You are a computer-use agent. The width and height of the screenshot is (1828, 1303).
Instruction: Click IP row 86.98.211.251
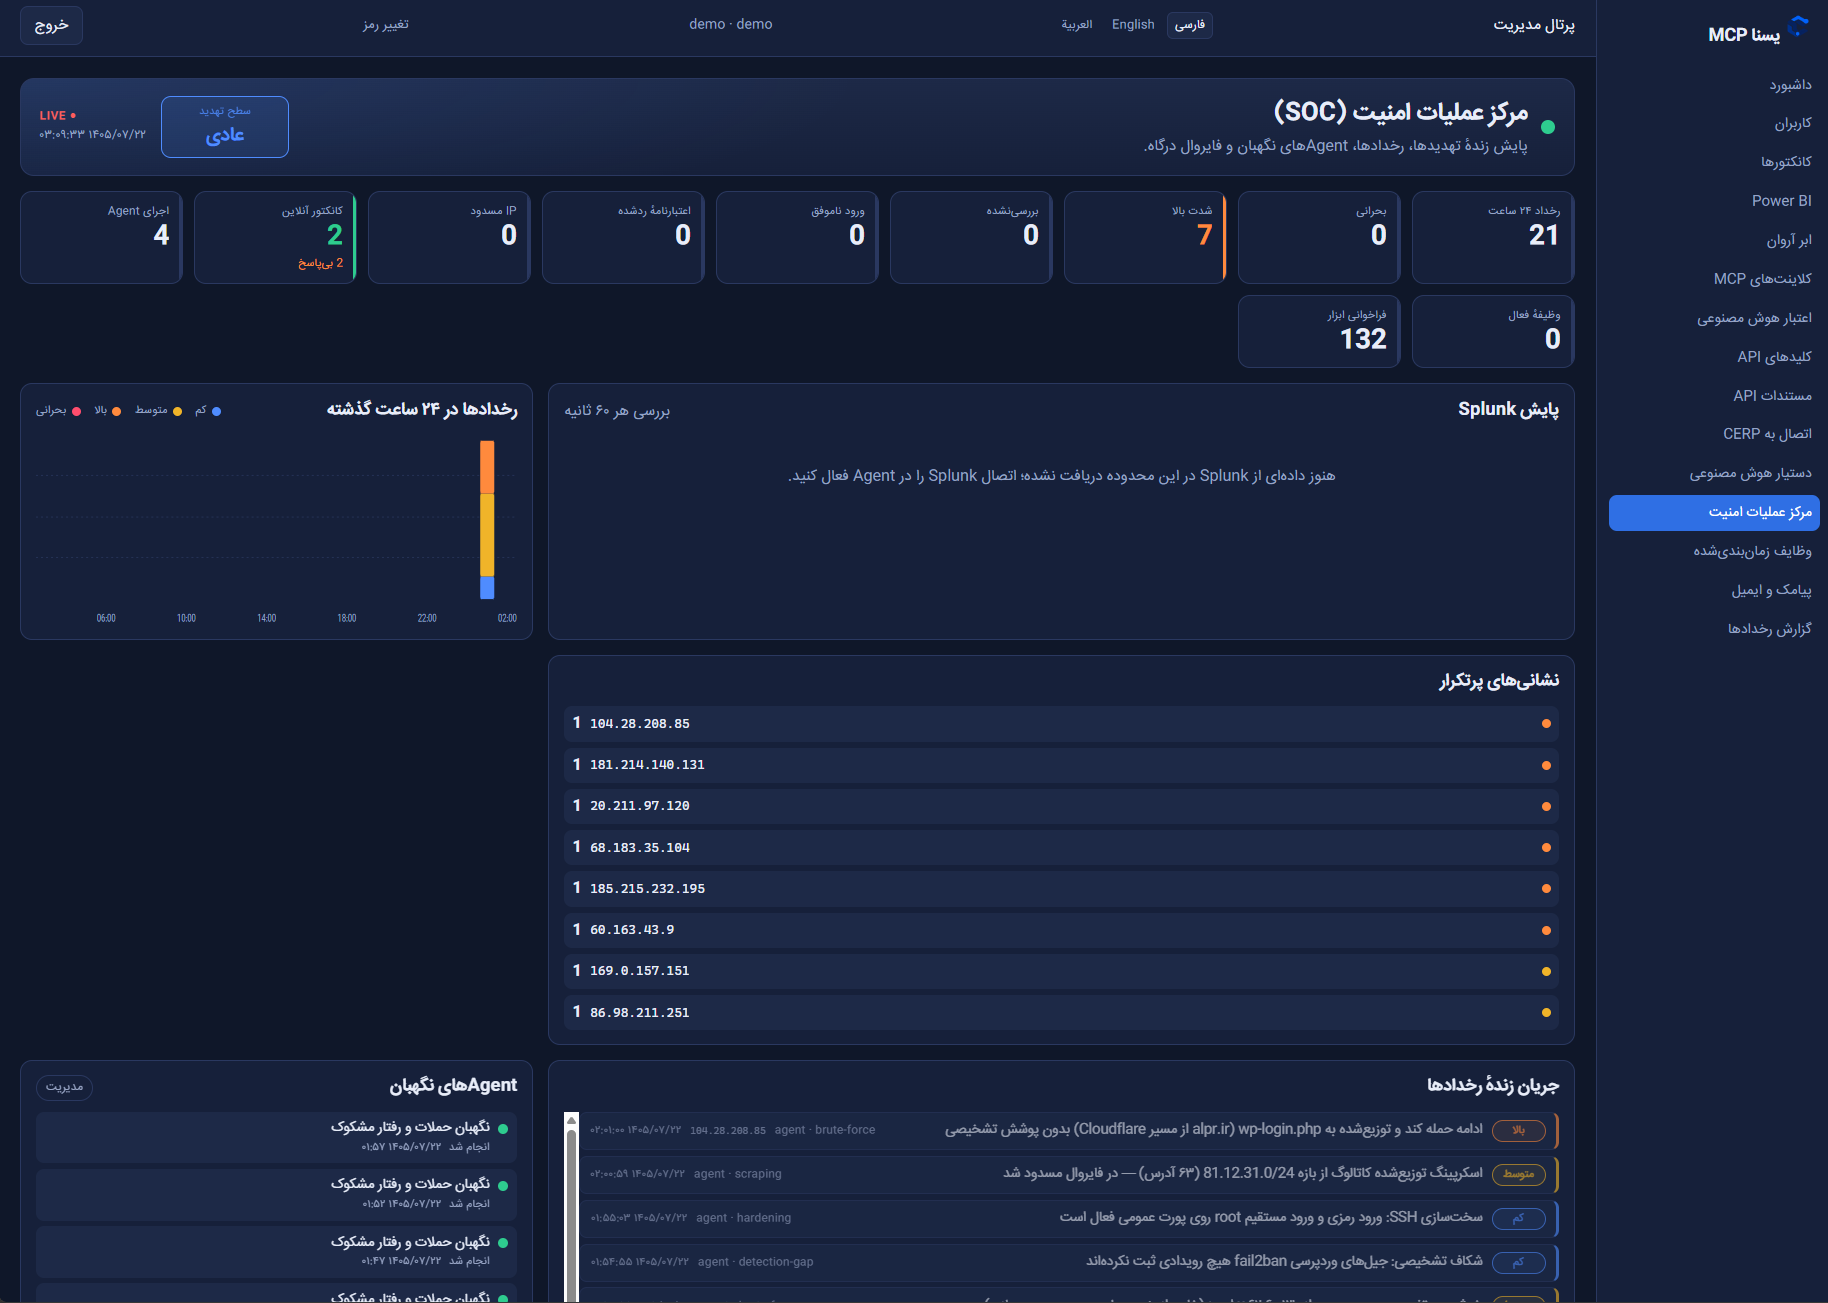pyautogui.click(x=1061, y=1013)
